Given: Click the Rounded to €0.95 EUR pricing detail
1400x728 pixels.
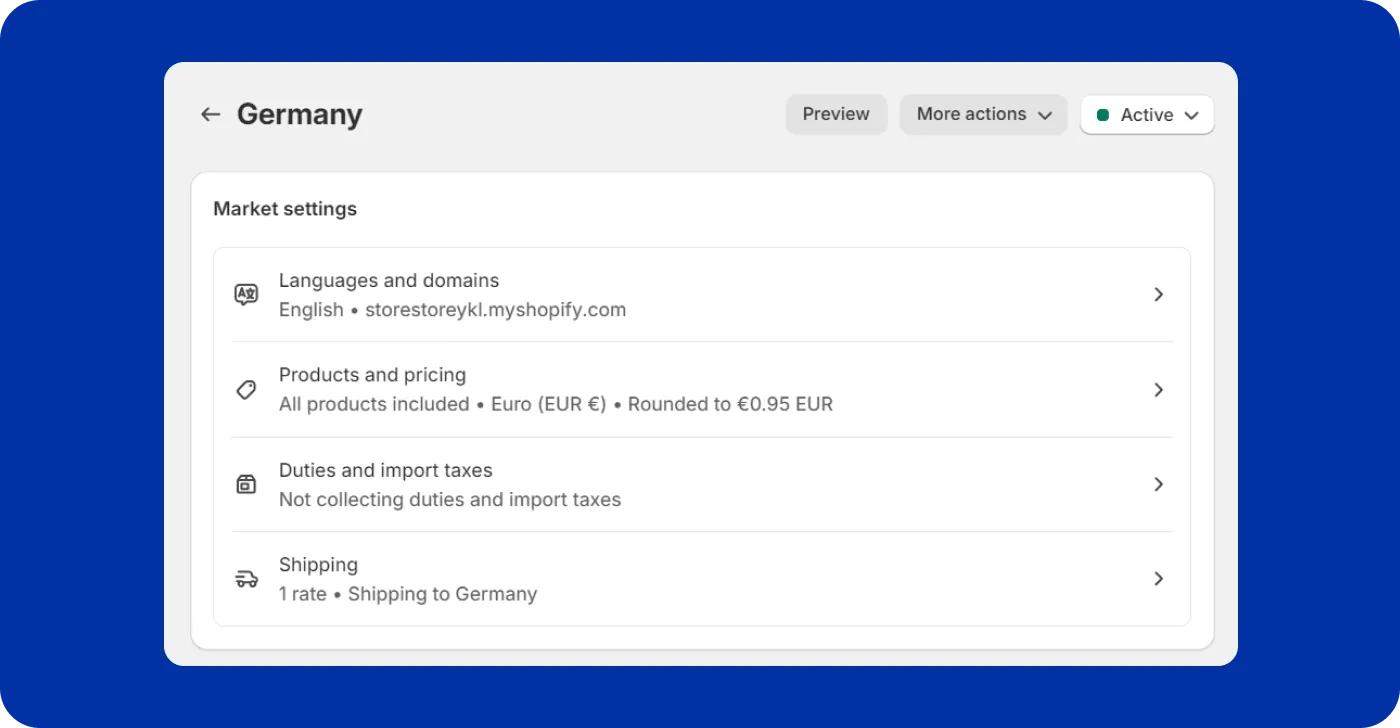Looking at the screenshot, I should [x=732, y=404].
